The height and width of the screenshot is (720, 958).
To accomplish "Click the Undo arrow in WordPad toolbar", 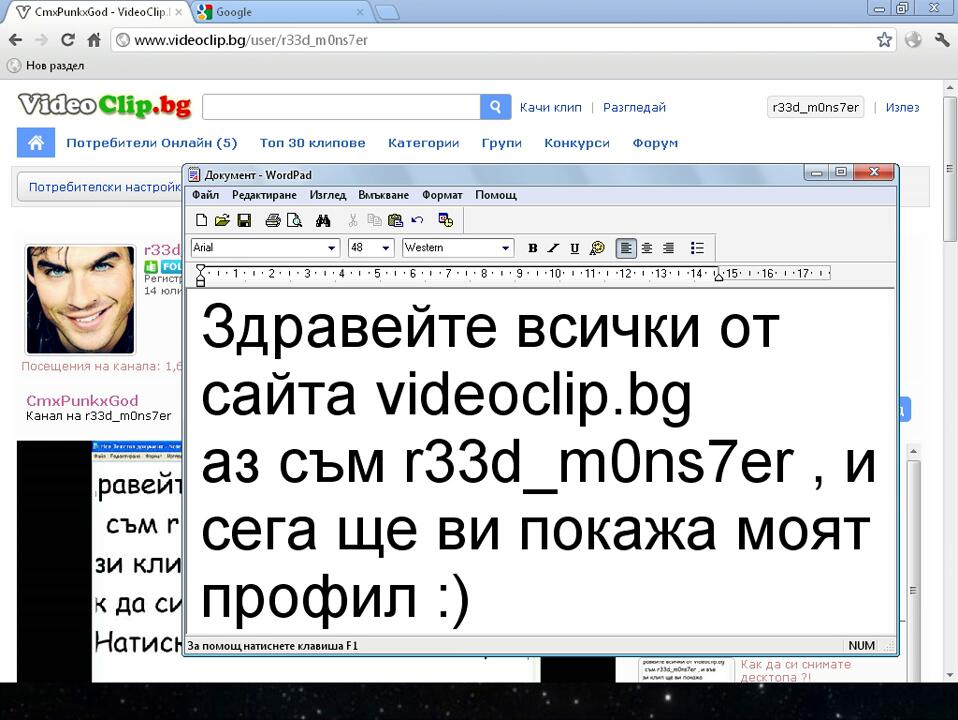I will (x=417, y=220).
